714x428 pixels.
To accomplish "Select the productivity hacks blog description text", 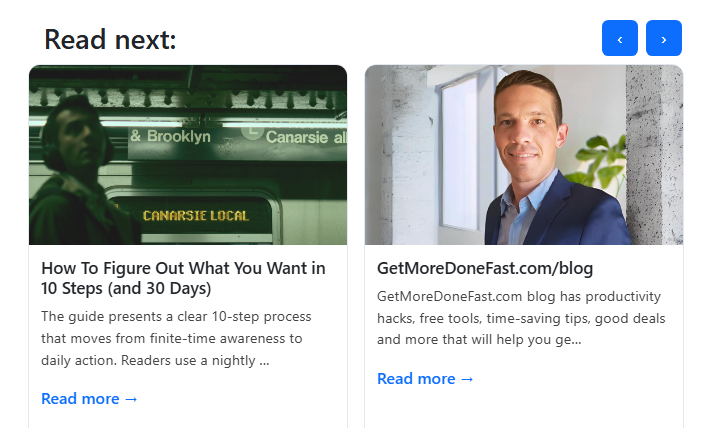I will click(x=519, y=318).
